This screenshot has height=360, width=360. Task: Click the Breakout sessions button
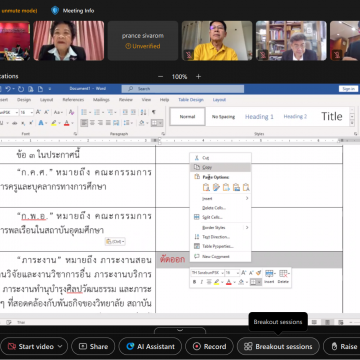tap(278, 347)
